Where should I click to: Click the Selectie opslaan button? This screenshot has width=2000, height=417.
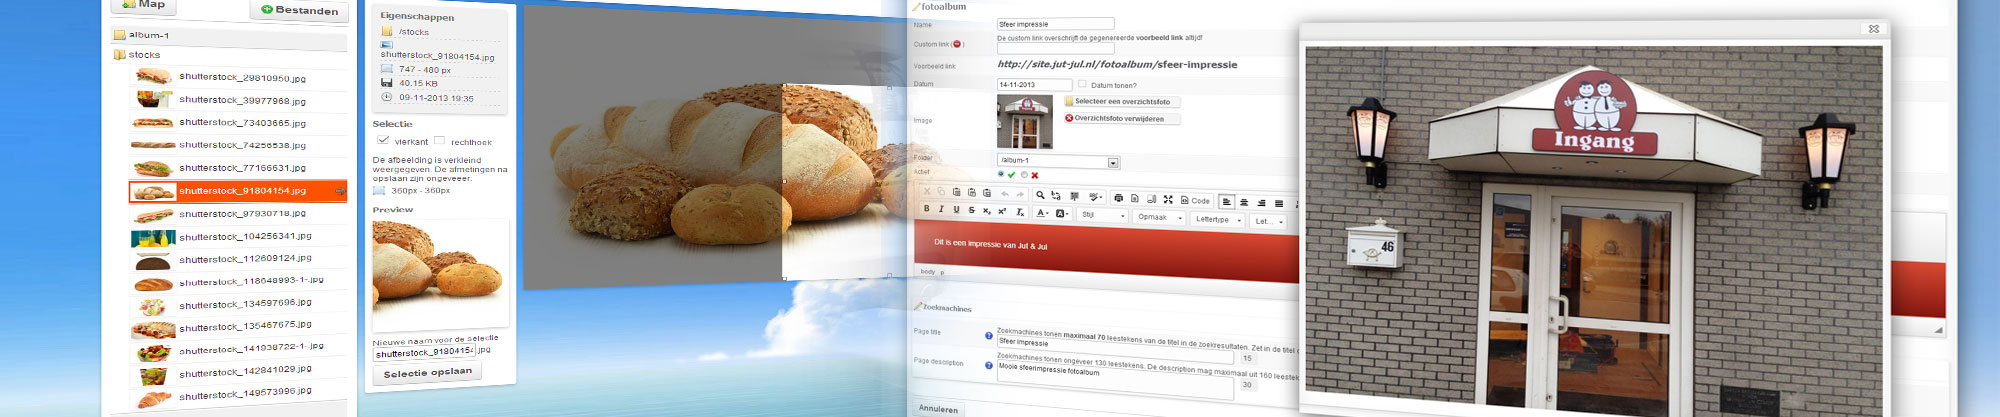coord(427,373)
